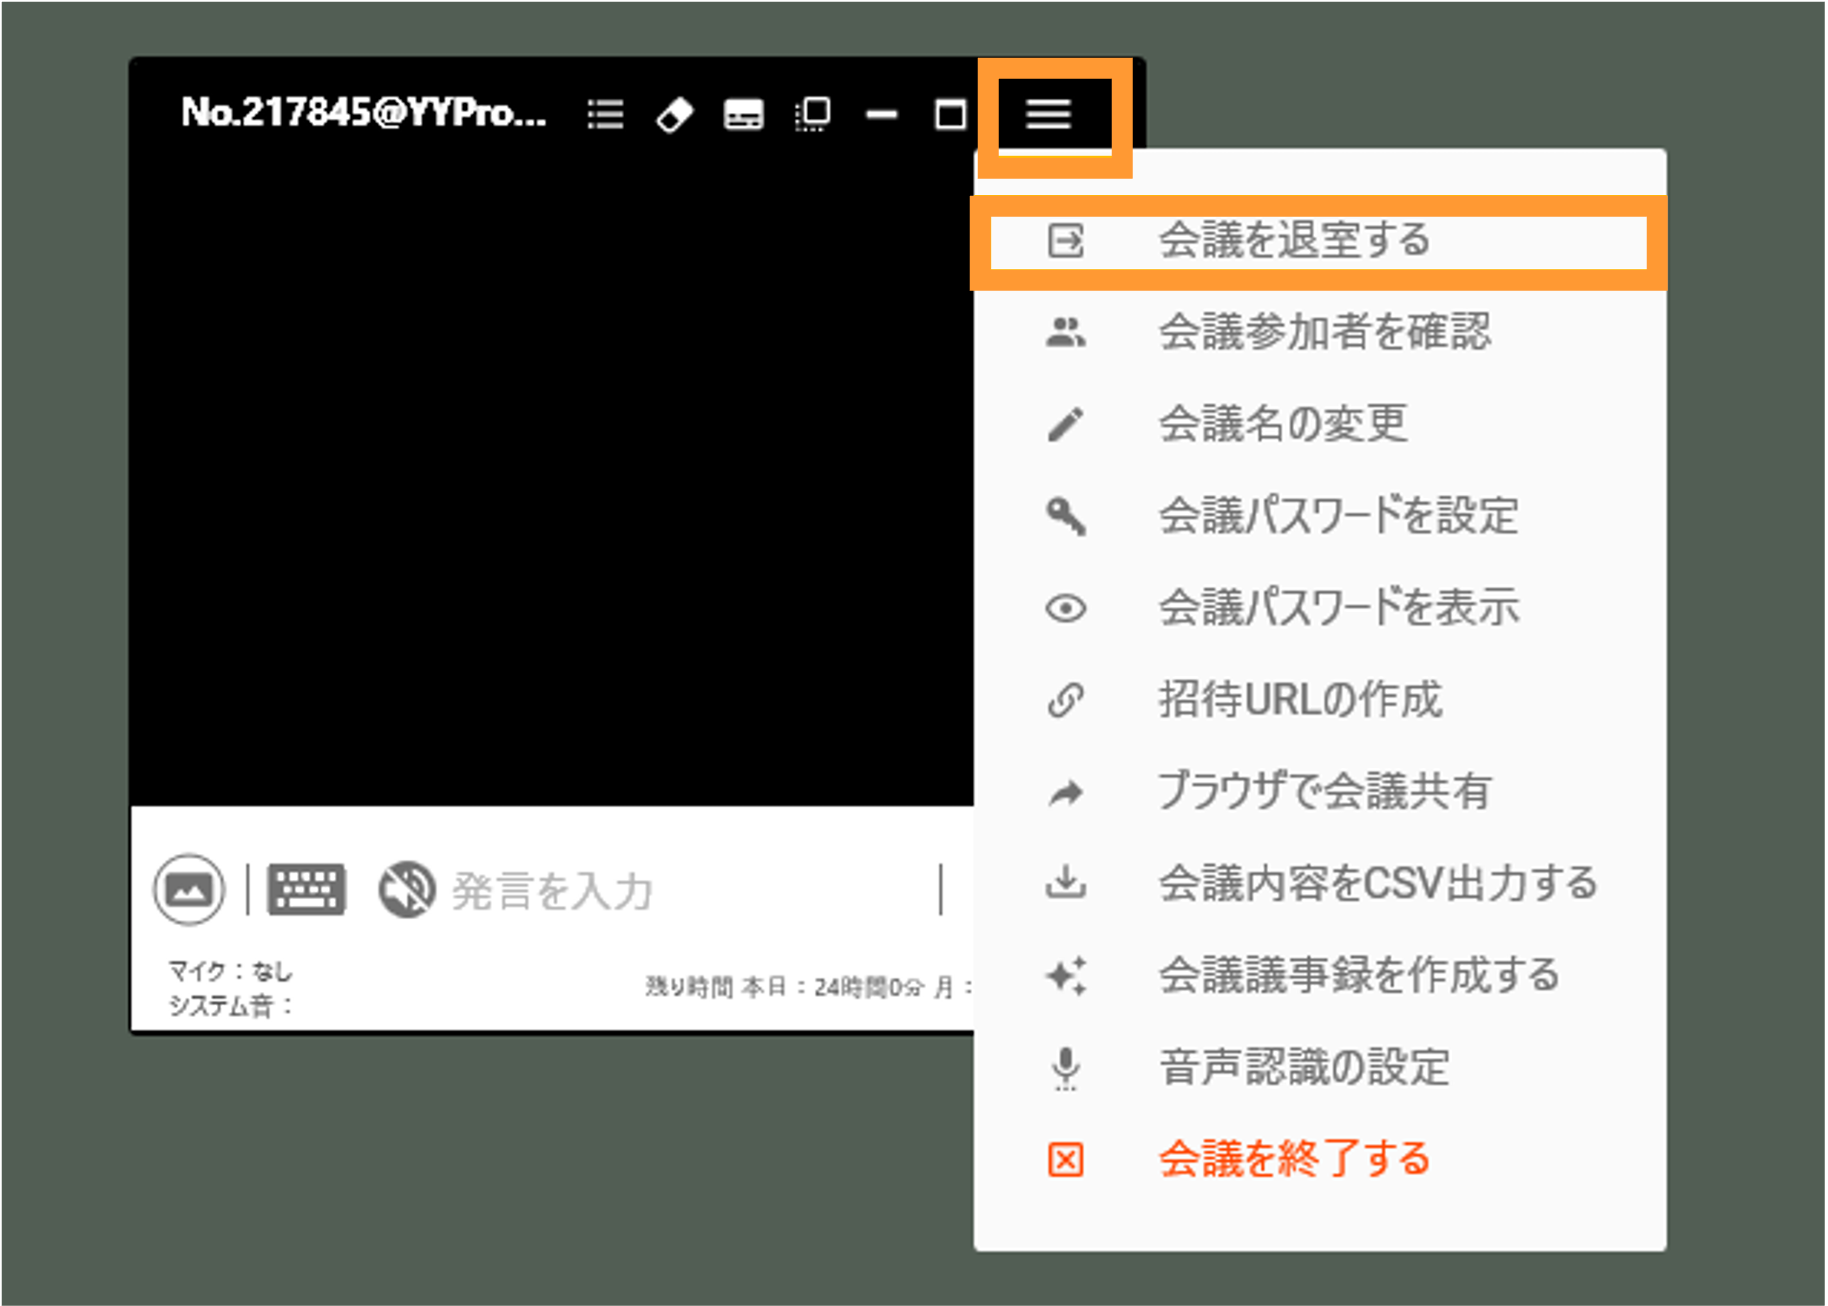
Task: Select 会議議事録を作成する item
Action: [1320, 975]
